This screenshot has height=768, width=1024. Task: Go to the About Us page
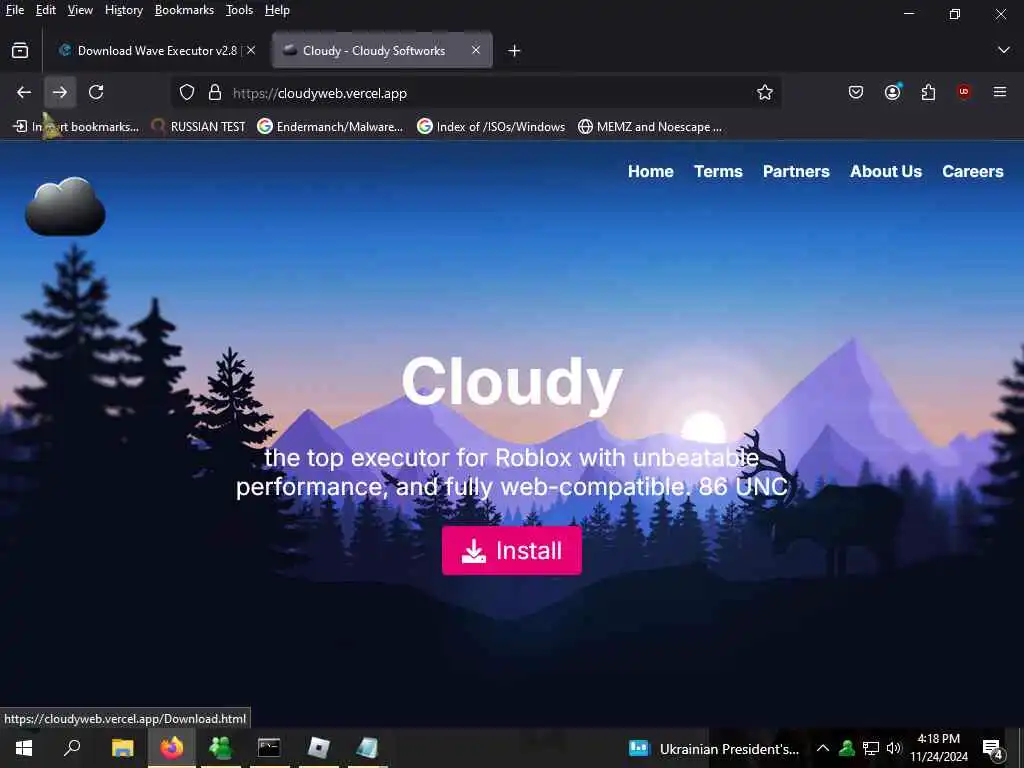tap(886, 171)
